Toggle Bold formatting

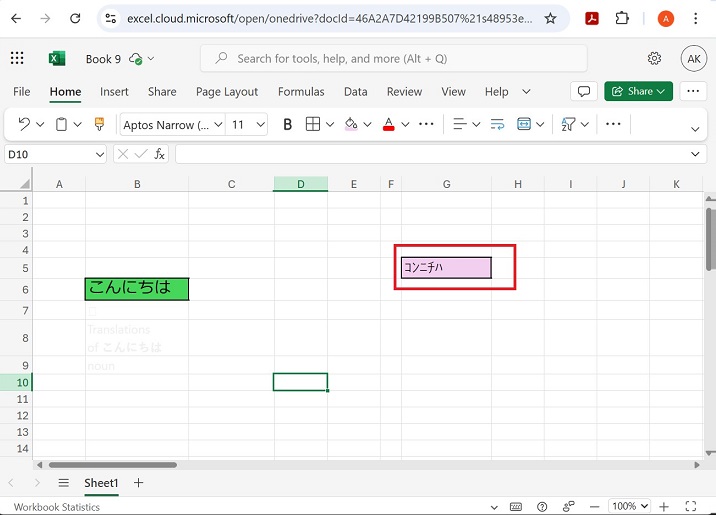(288, 124)
